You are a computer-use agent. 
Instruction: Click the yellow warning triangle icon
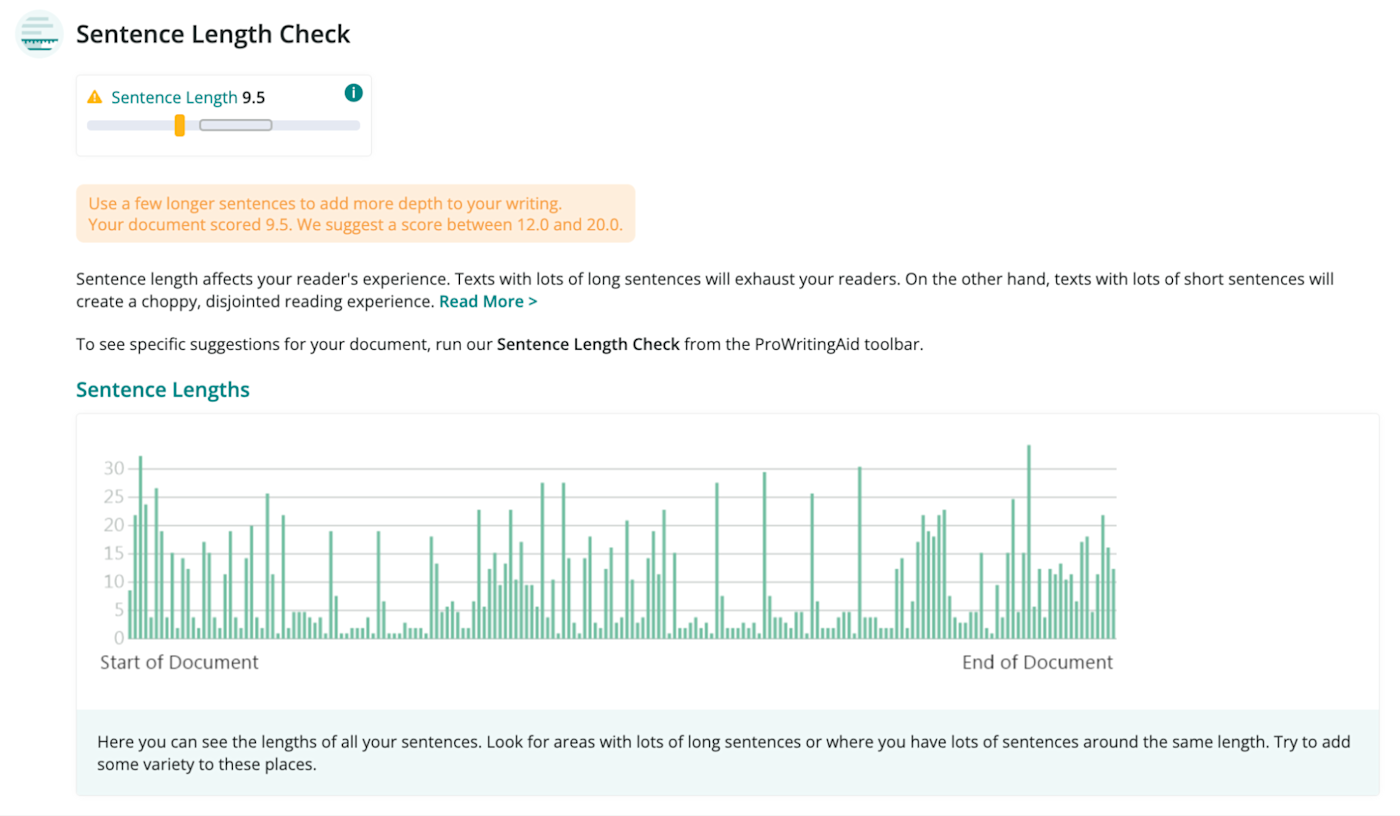pos(95,97)
